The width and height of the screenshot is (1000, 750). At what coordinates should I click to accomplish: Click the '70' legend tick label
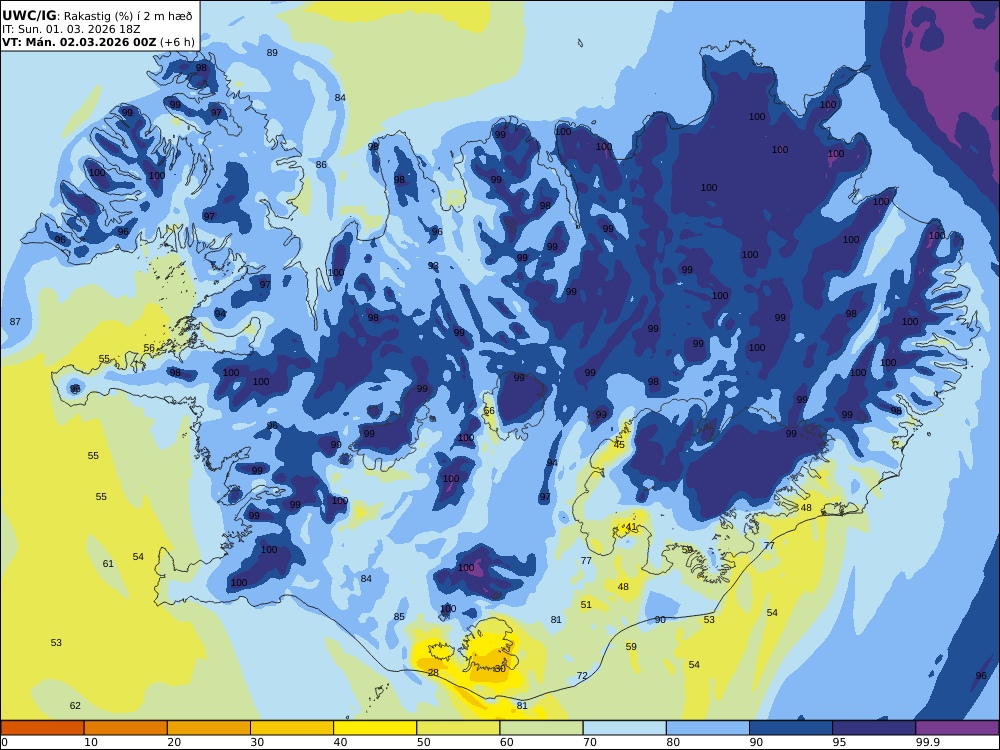[x=590, y=742]
